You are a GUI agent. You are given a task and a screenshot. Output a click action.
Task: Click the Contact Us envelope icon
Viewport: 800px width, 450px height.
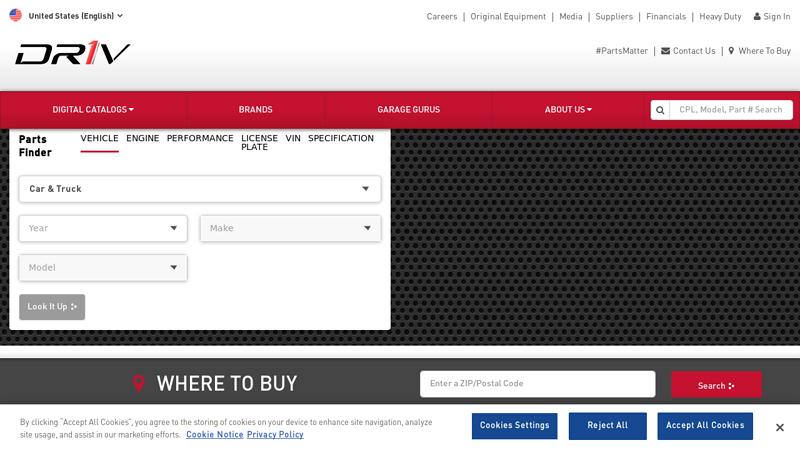click(x=665, y=51)
